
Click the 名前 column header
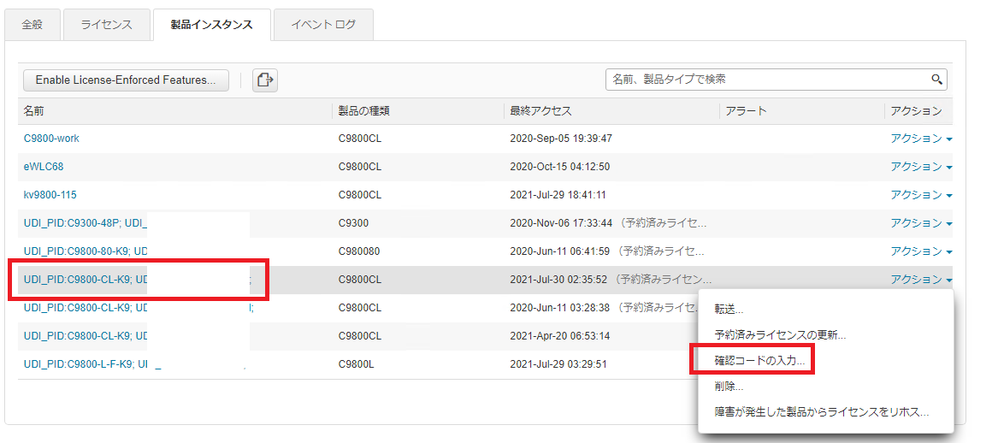coord(34,111)
